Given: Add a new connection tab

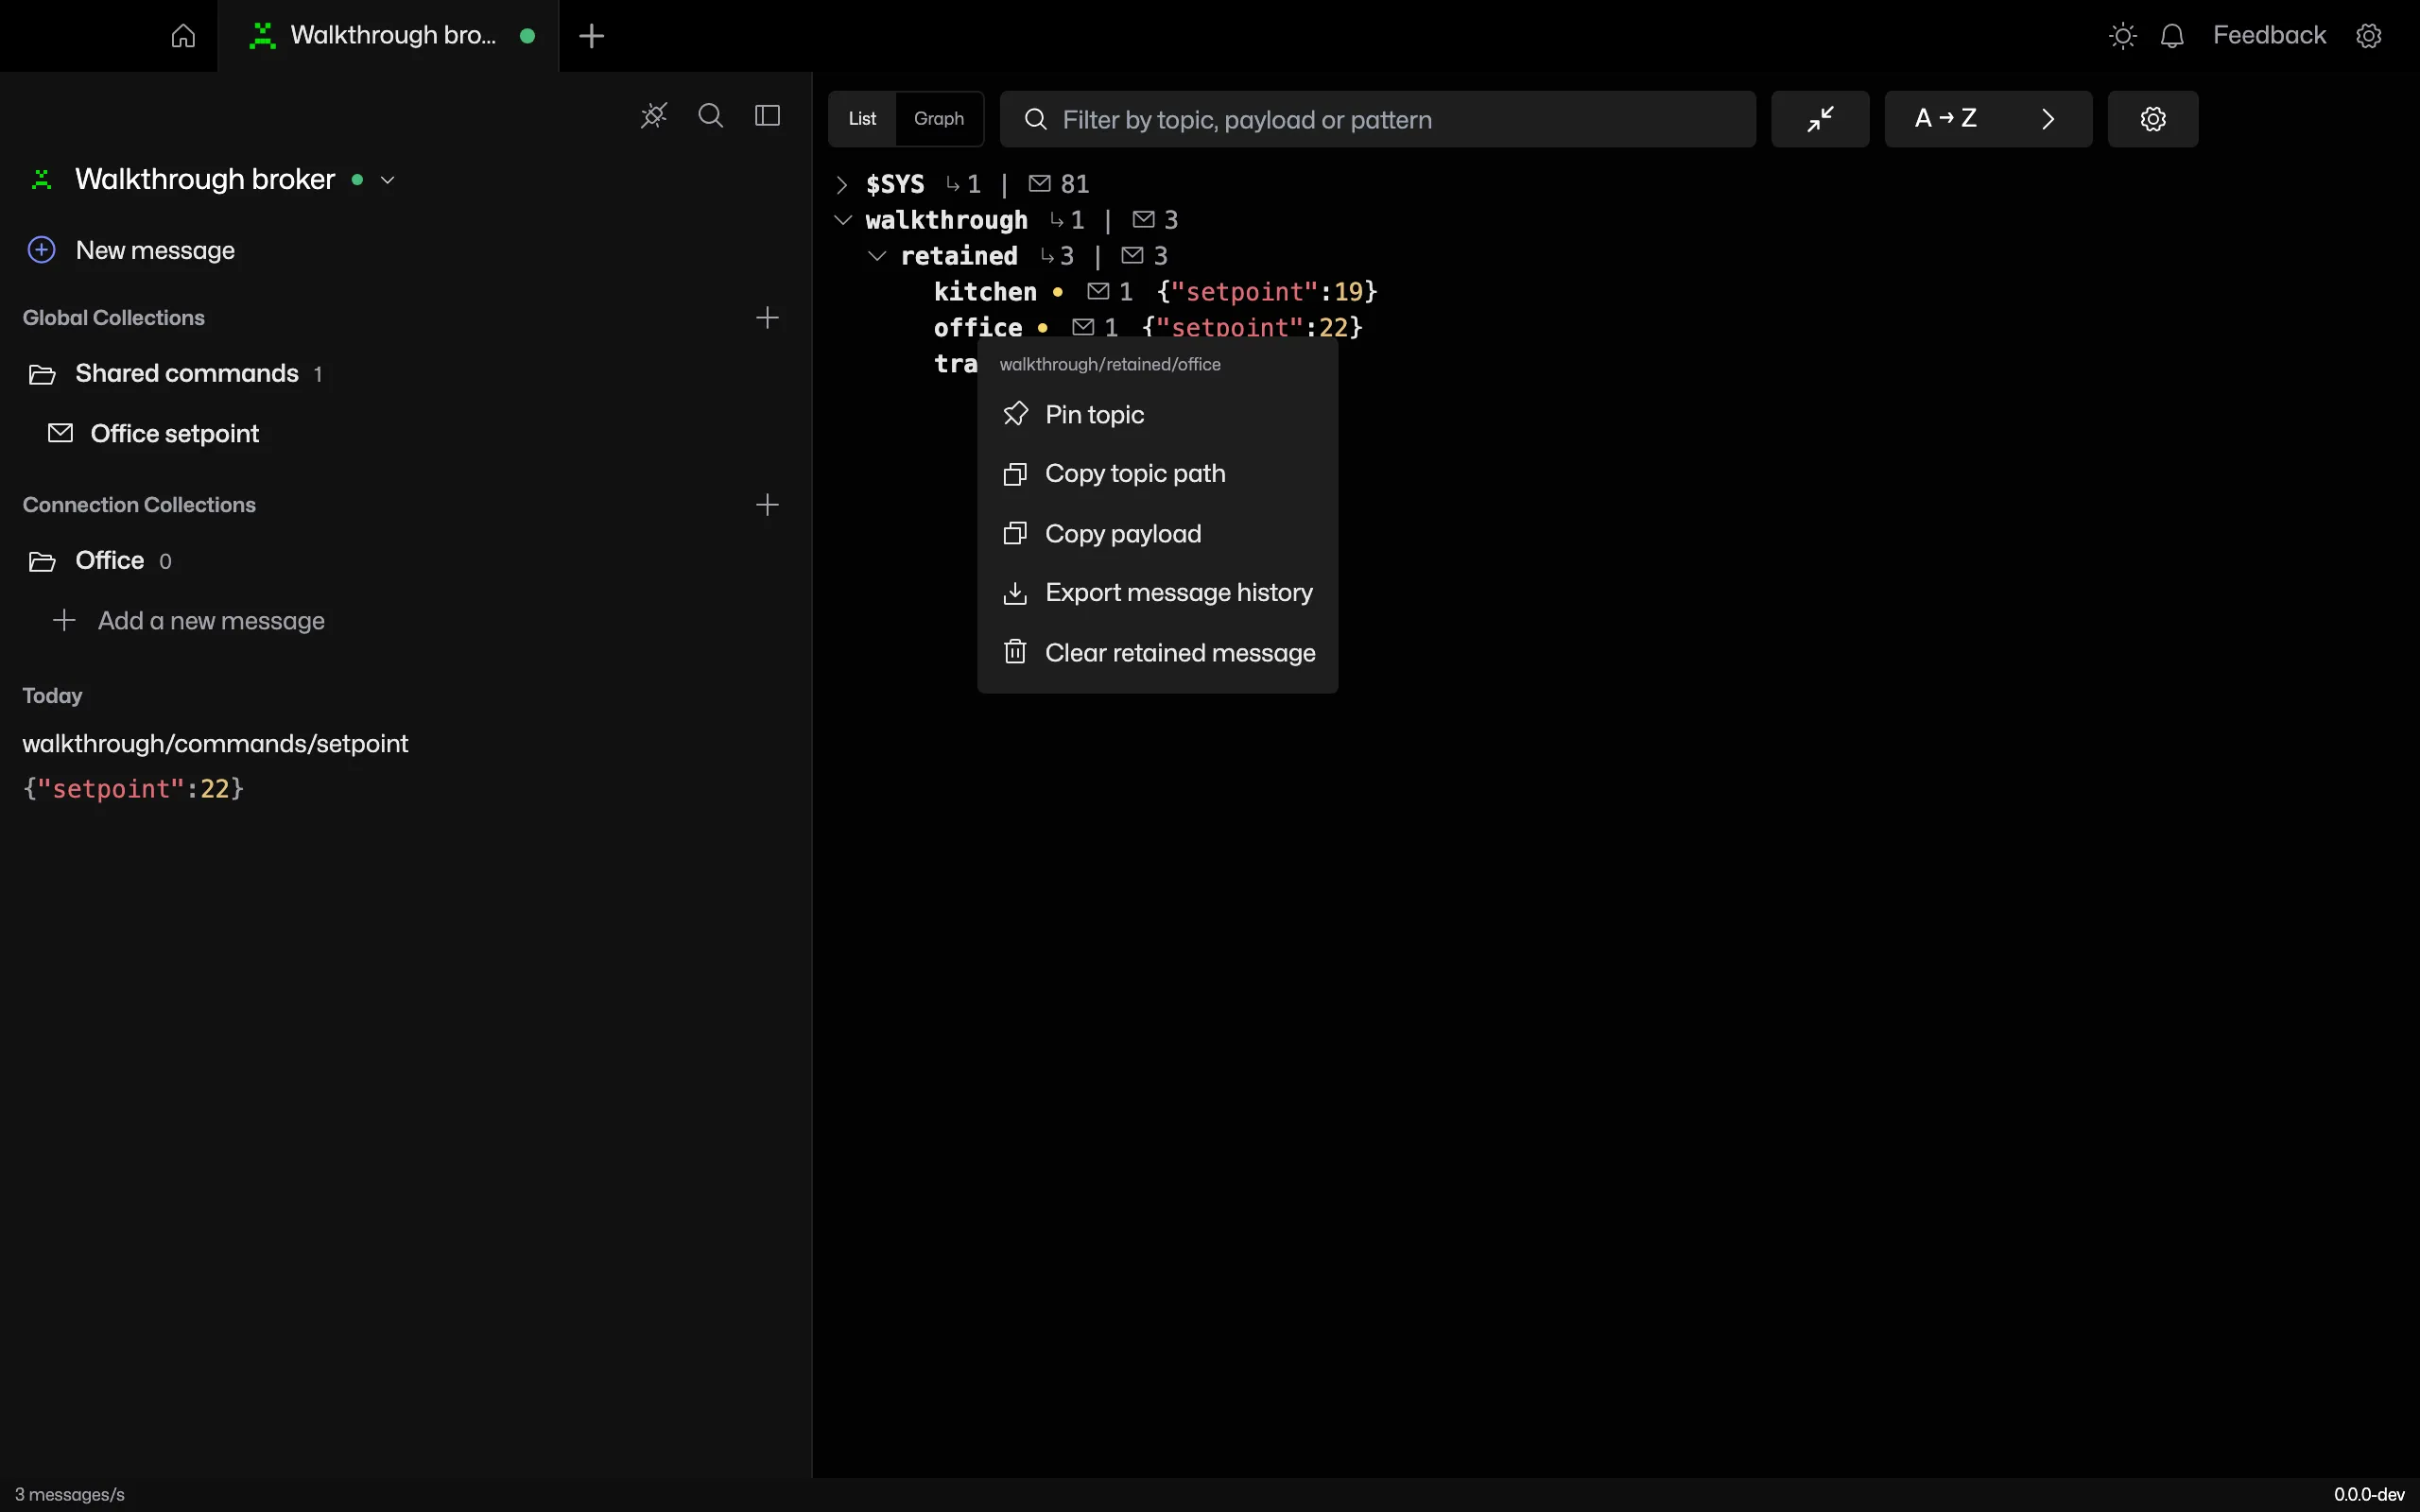Looking at the screenshot, I should [x=592, y=36].
